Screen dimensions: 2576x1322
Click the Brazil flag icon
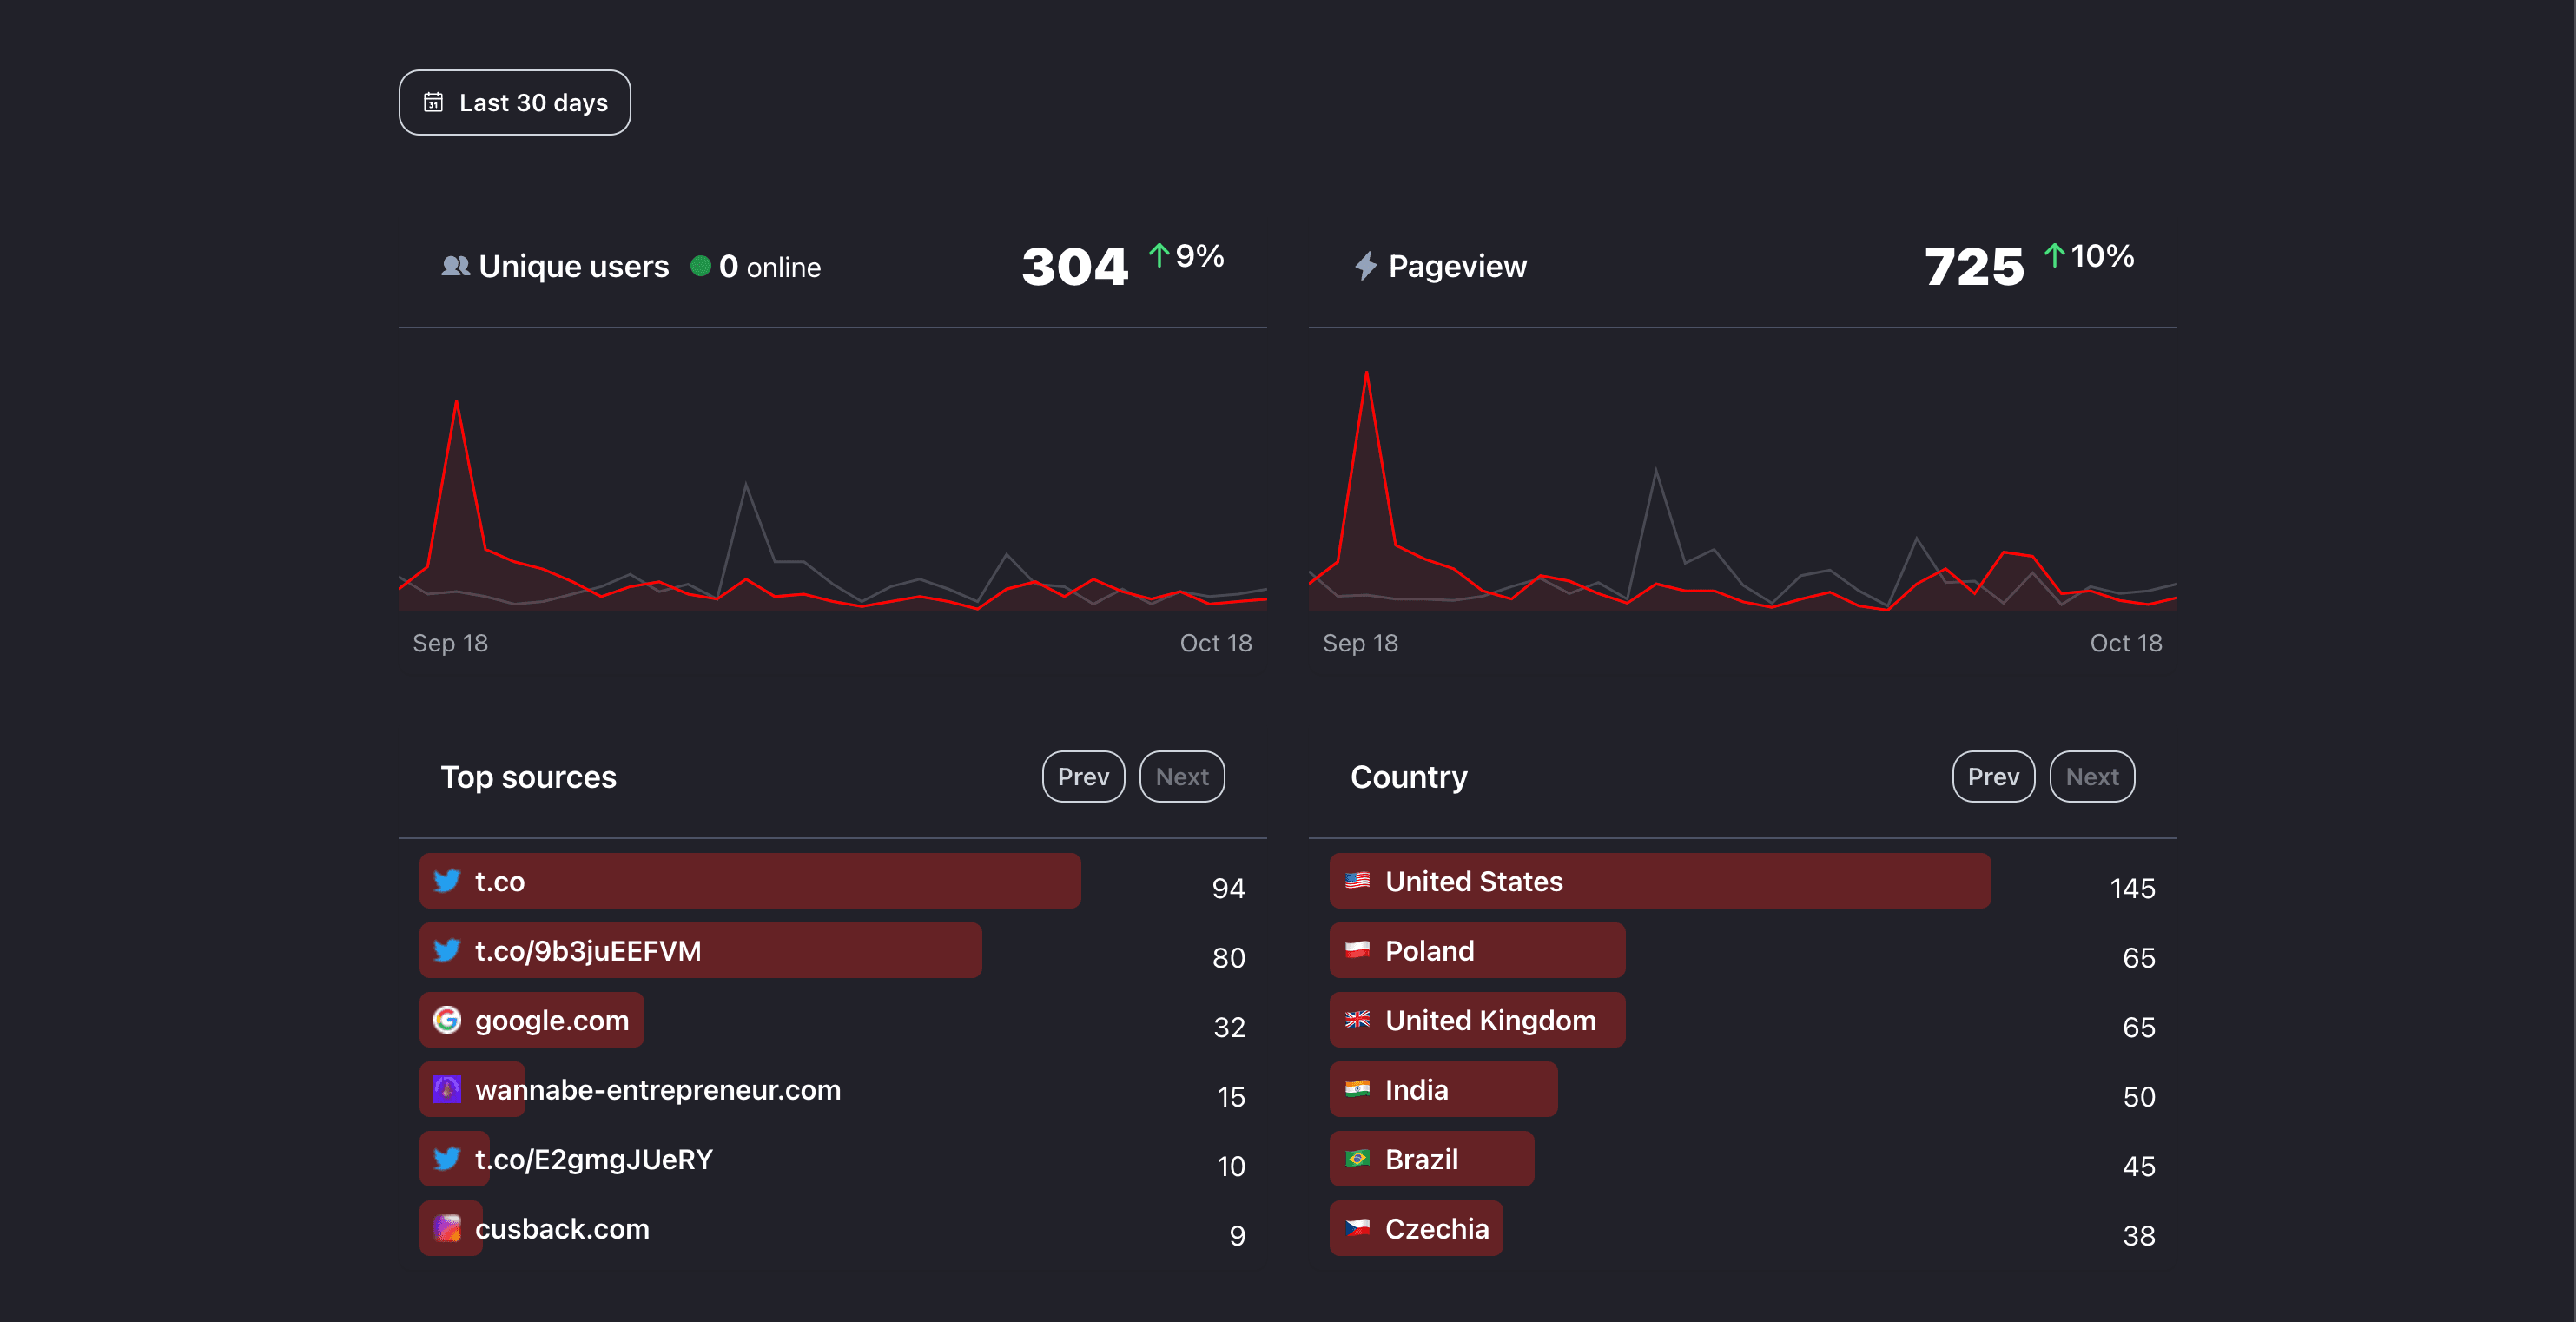pos(1357,1159)
